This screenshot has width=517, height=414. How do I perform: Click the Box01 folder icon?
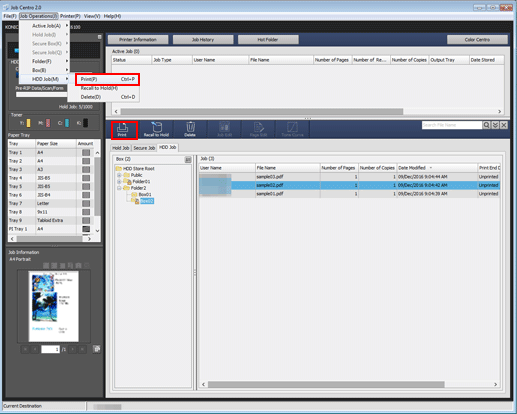(134, 194)
